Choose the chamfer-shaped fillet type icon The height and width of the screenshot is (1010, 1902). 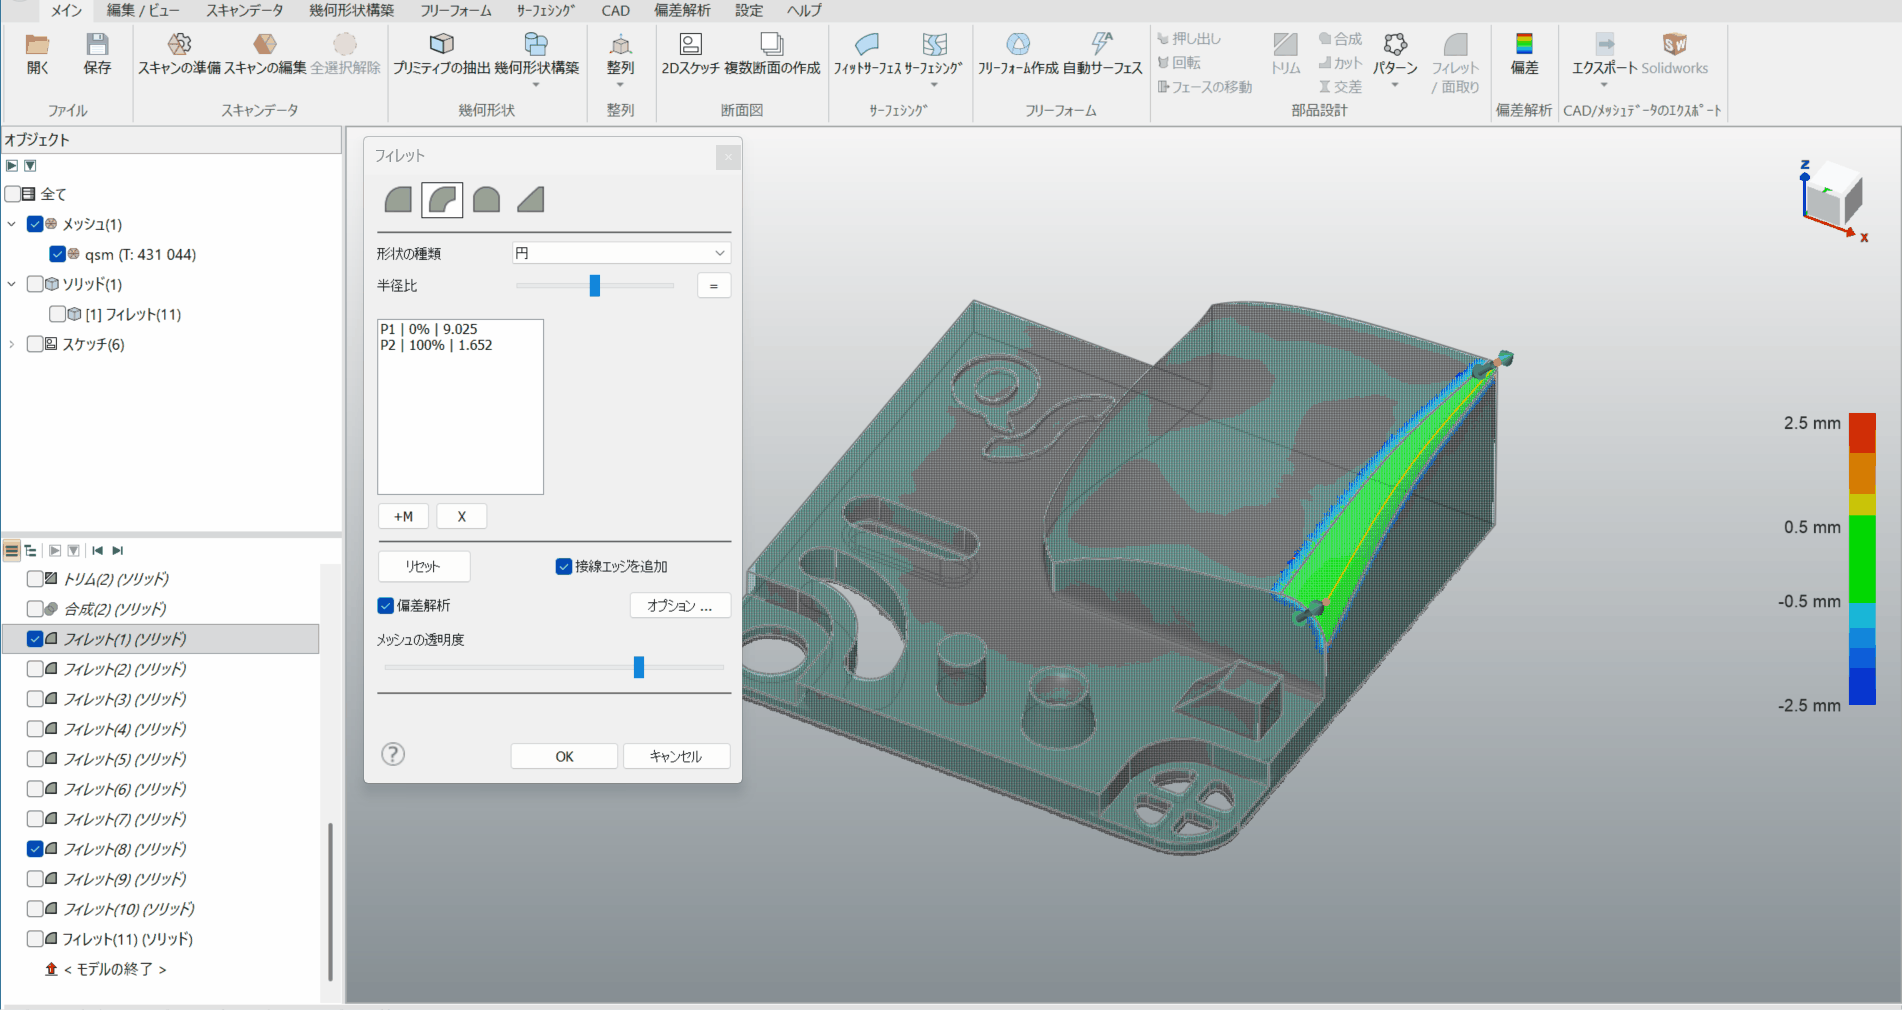(x=530, y=200)
